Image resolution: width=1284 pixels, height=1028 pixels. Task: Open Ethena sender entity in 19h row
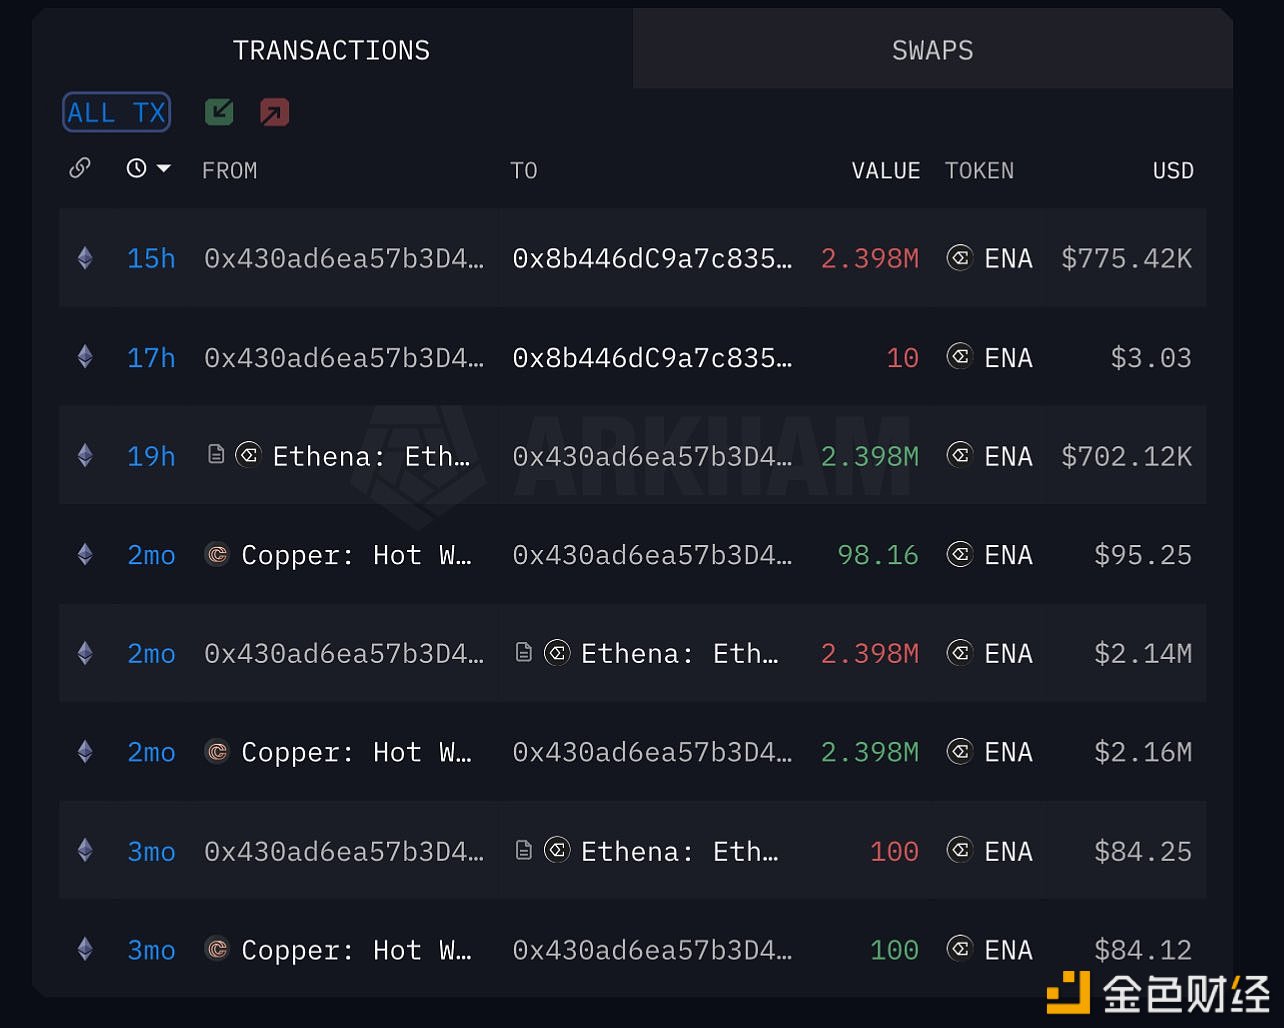click(x=371, y=456)
